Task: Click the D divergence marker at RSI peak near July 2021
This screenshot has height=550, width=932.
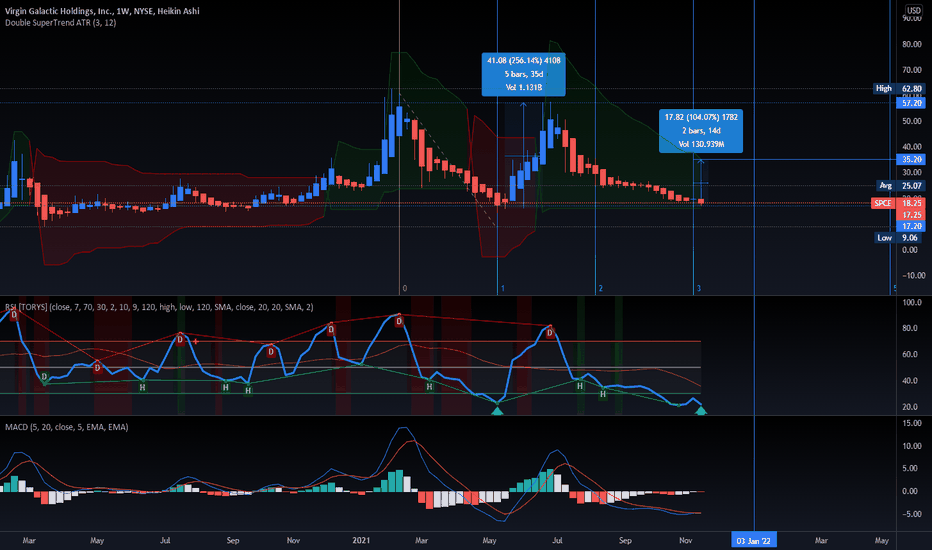Action: (550, 333)
